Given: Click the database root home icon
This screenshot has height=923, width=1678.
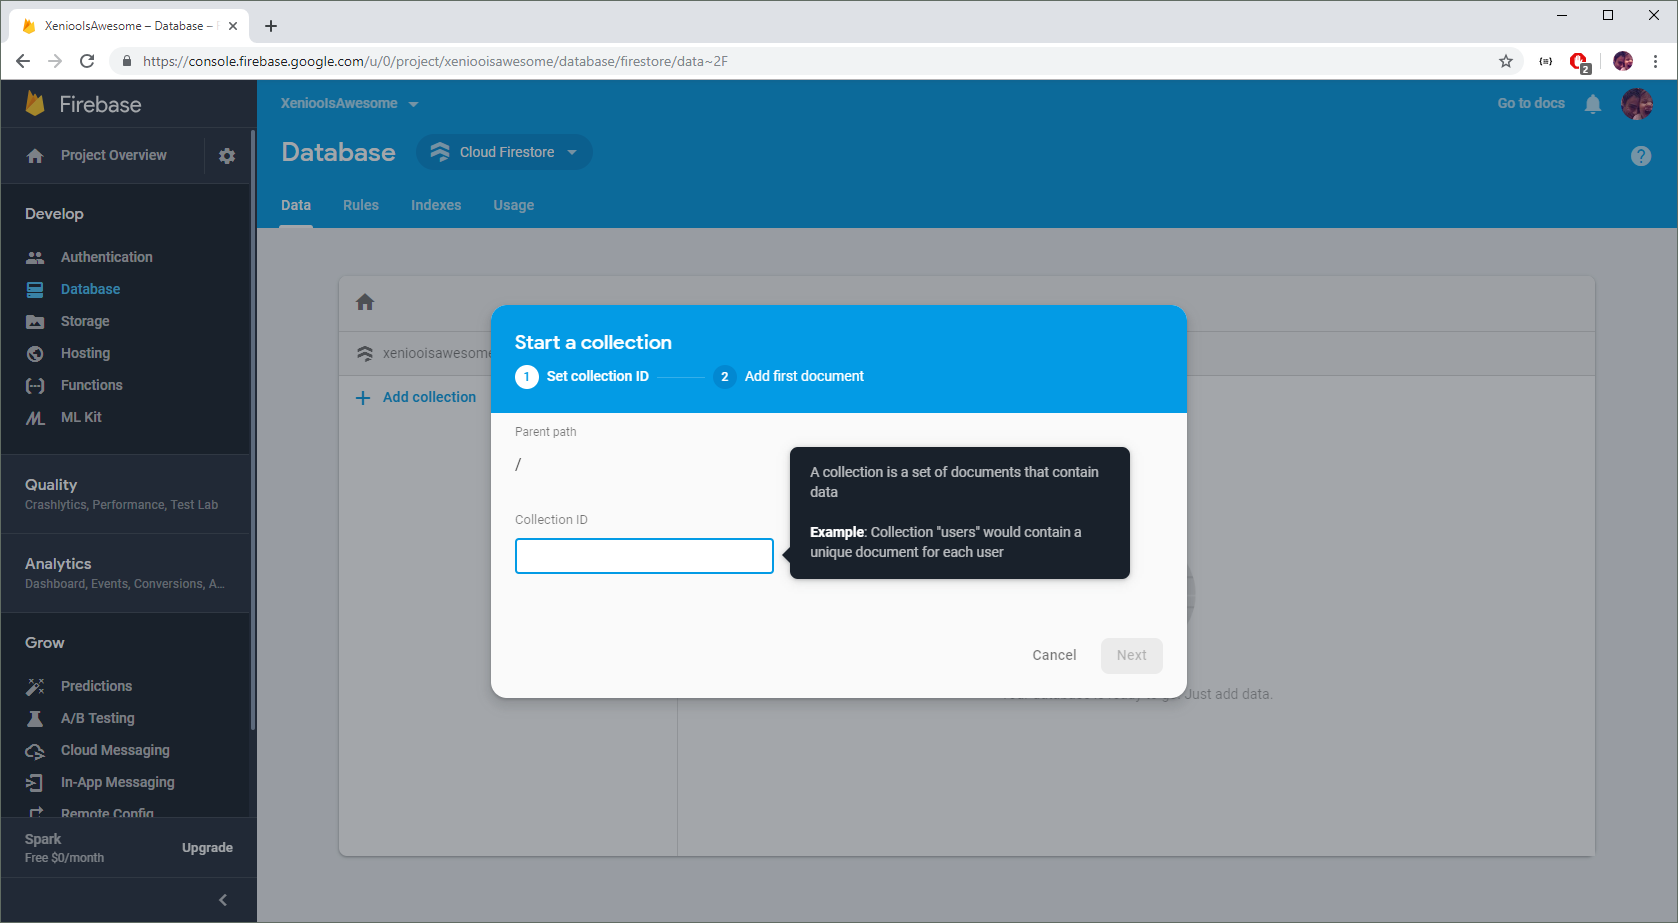Looking at the screenshot, I should (365, 302).
